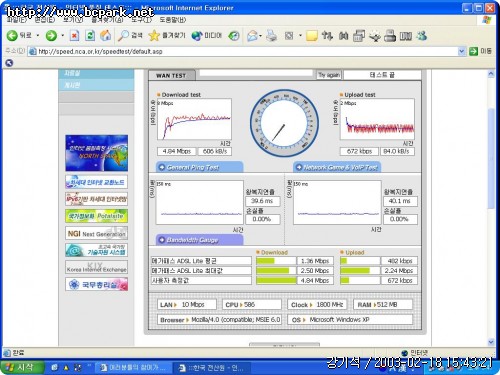This screenshot has height=375, width=500.
Task: Click the Try again button
Action: (329, 75)
